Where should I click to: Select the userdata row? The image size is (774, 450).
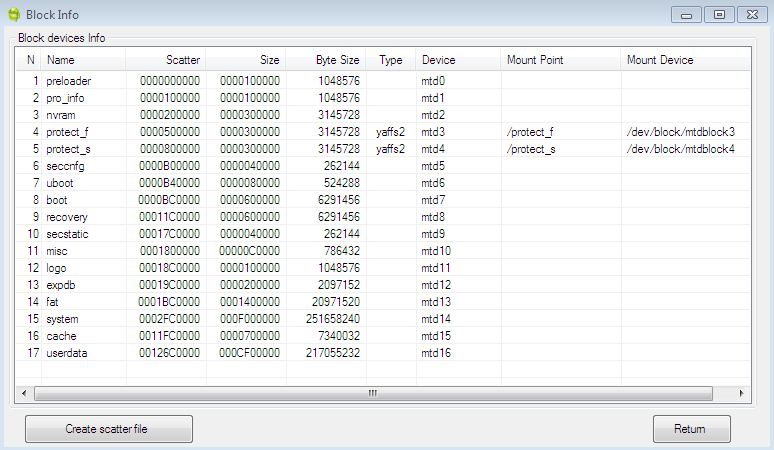point(383,353)
